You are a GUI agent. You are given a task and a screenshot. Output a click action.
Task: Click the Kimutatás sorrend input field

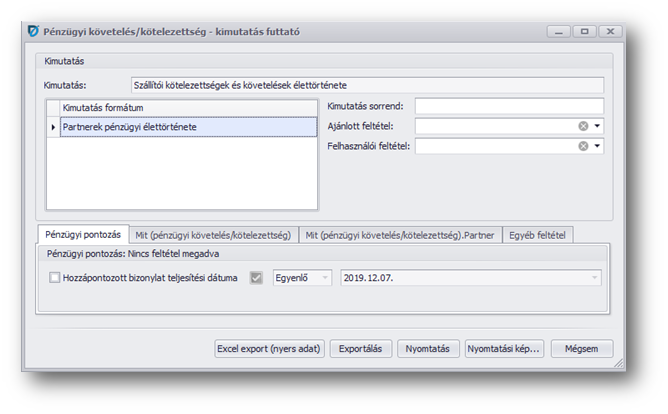tap(509, 106)
